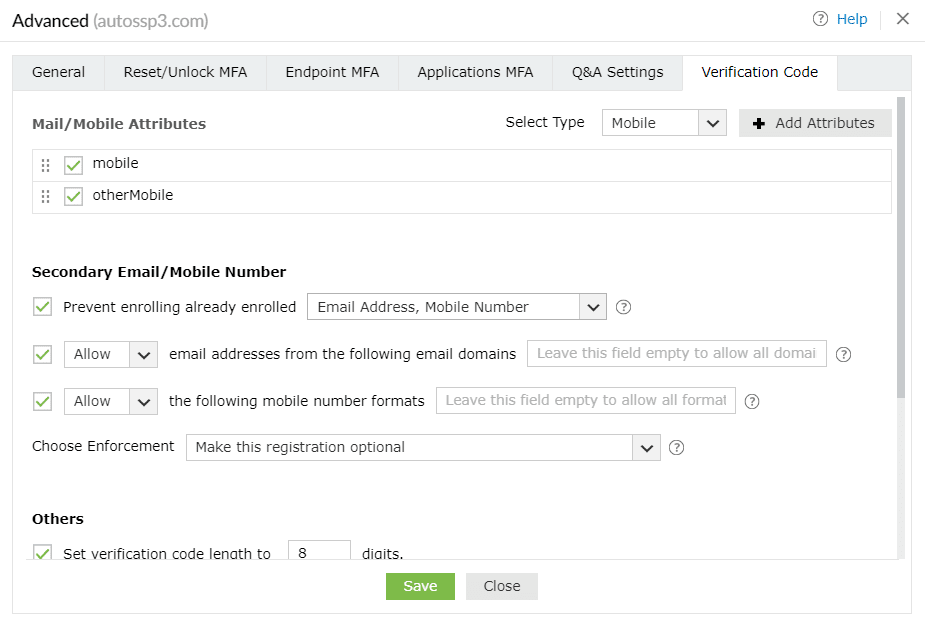Close the Advanced dialog with X icon

coord(903,19)
